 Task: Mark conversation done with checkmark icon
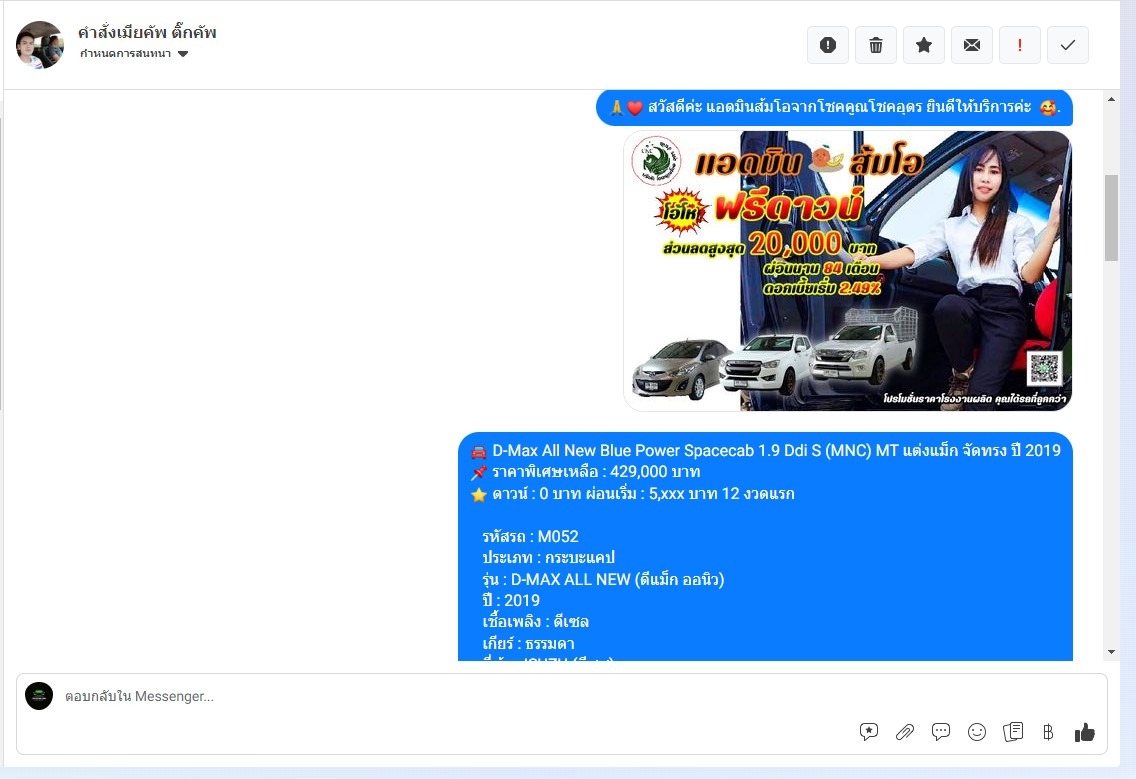(1067, 45)
